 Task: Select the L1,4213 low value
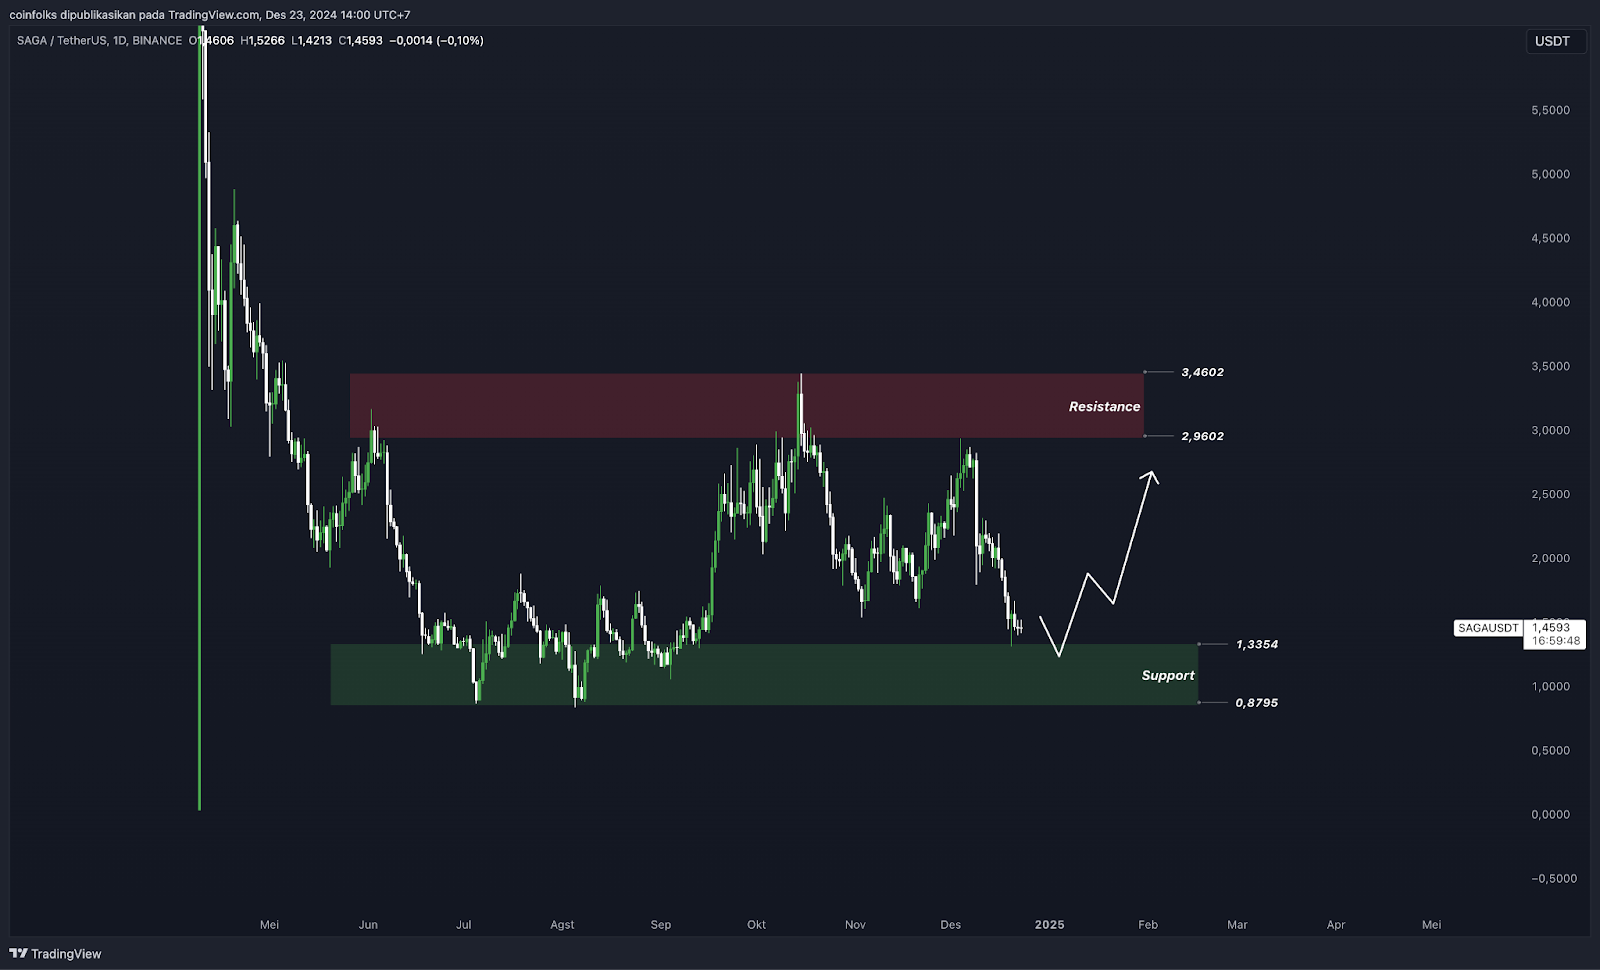pos(311,41)
